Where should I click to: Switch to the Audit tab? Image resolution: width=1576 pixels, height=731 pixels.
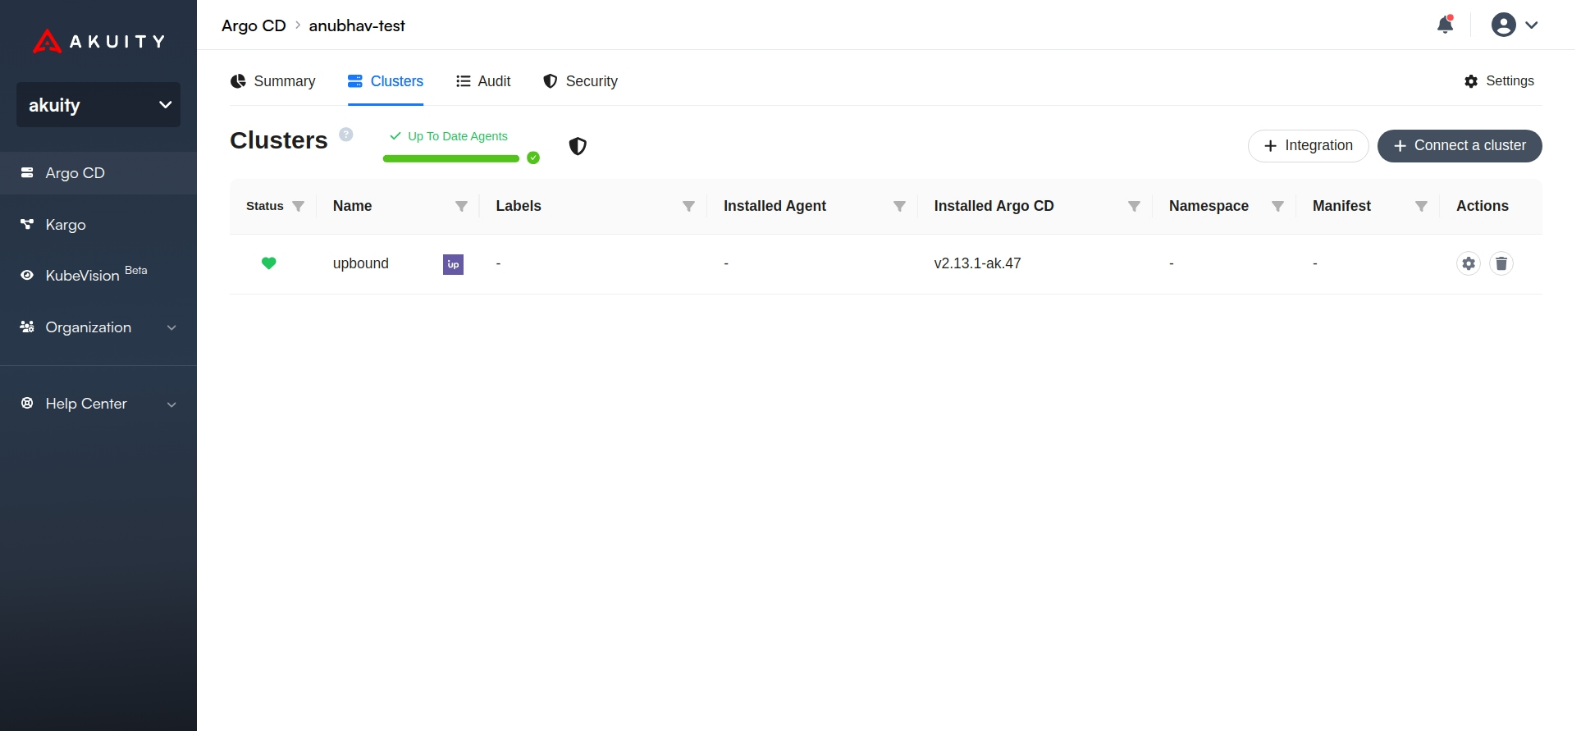click(483, 81)
